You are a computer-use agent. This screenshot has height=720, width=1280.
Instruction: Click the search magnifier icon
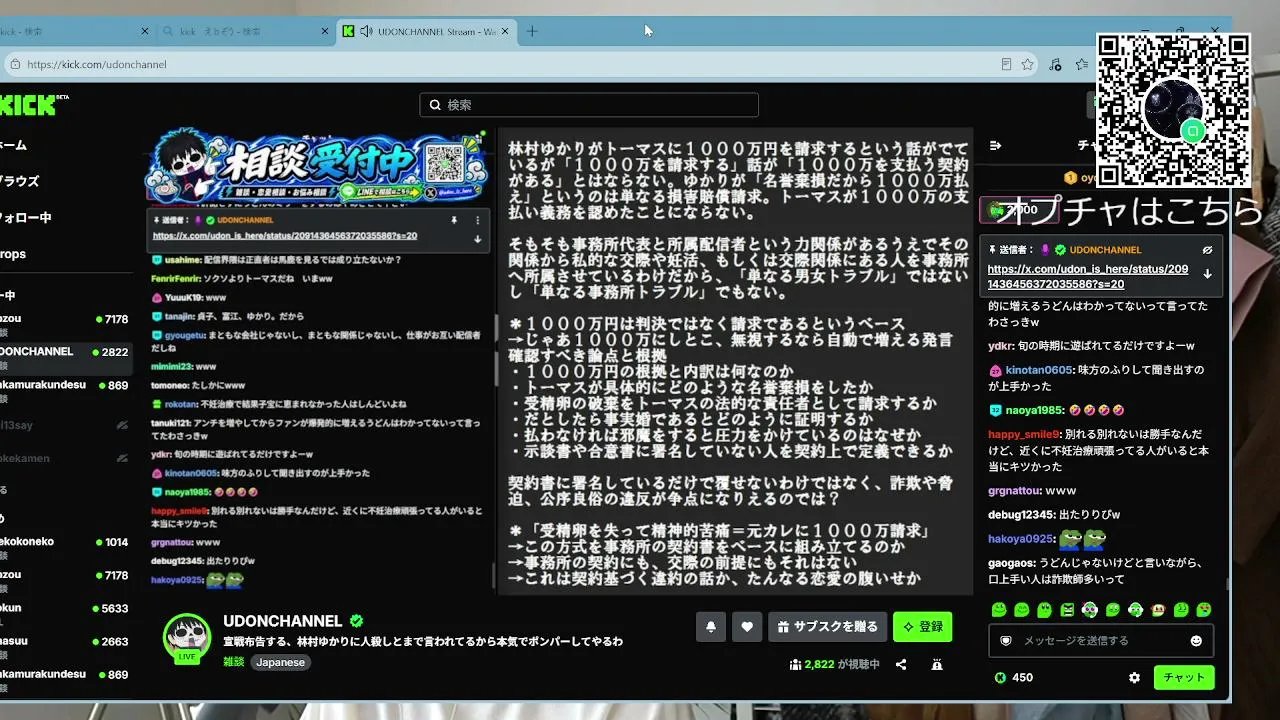click(x=435, y=105)
